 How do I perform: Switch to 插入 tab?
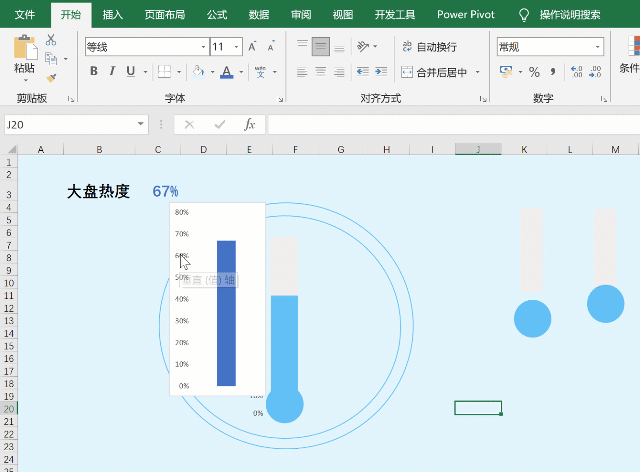pyautogui.click(x=113, y=15)
